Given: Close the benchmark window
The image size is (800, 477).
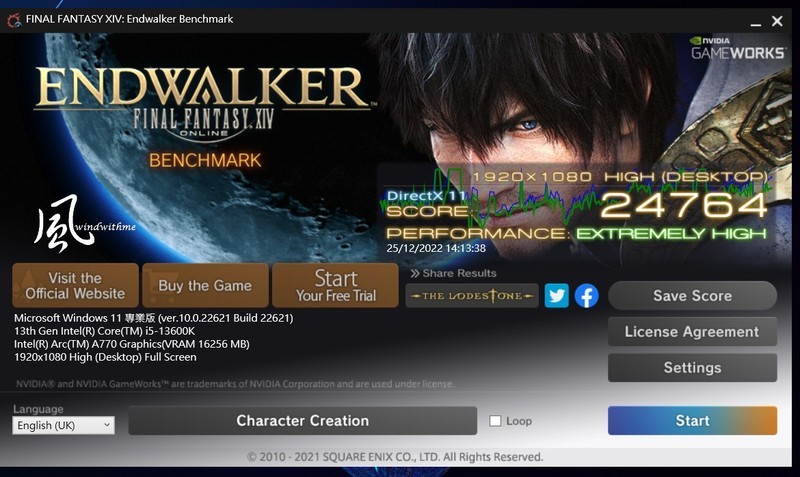Looking at the screenshot, I should tap(777, 21).
